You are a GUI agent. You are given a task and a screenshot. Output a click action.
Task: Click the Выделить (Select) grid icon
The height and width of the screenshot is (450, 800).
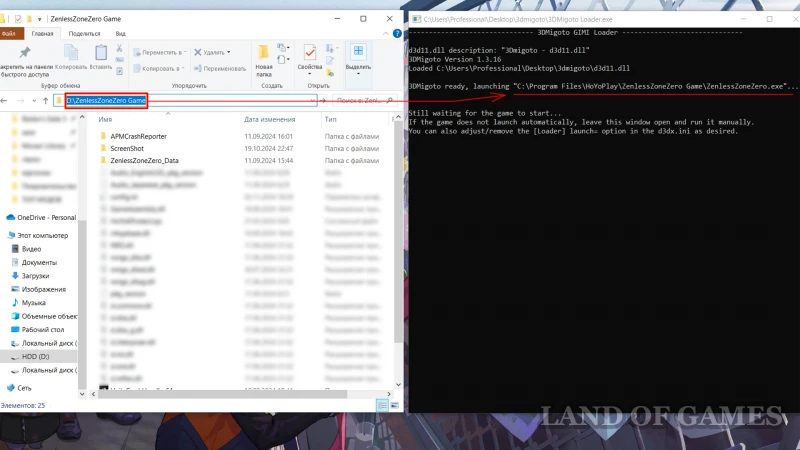click(x=358, y=51)
